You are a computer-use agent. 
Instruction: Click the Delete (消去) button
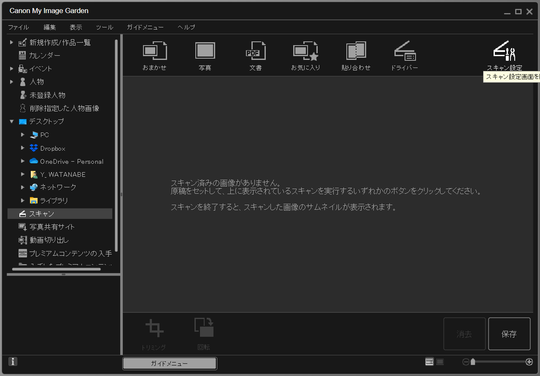464,334
